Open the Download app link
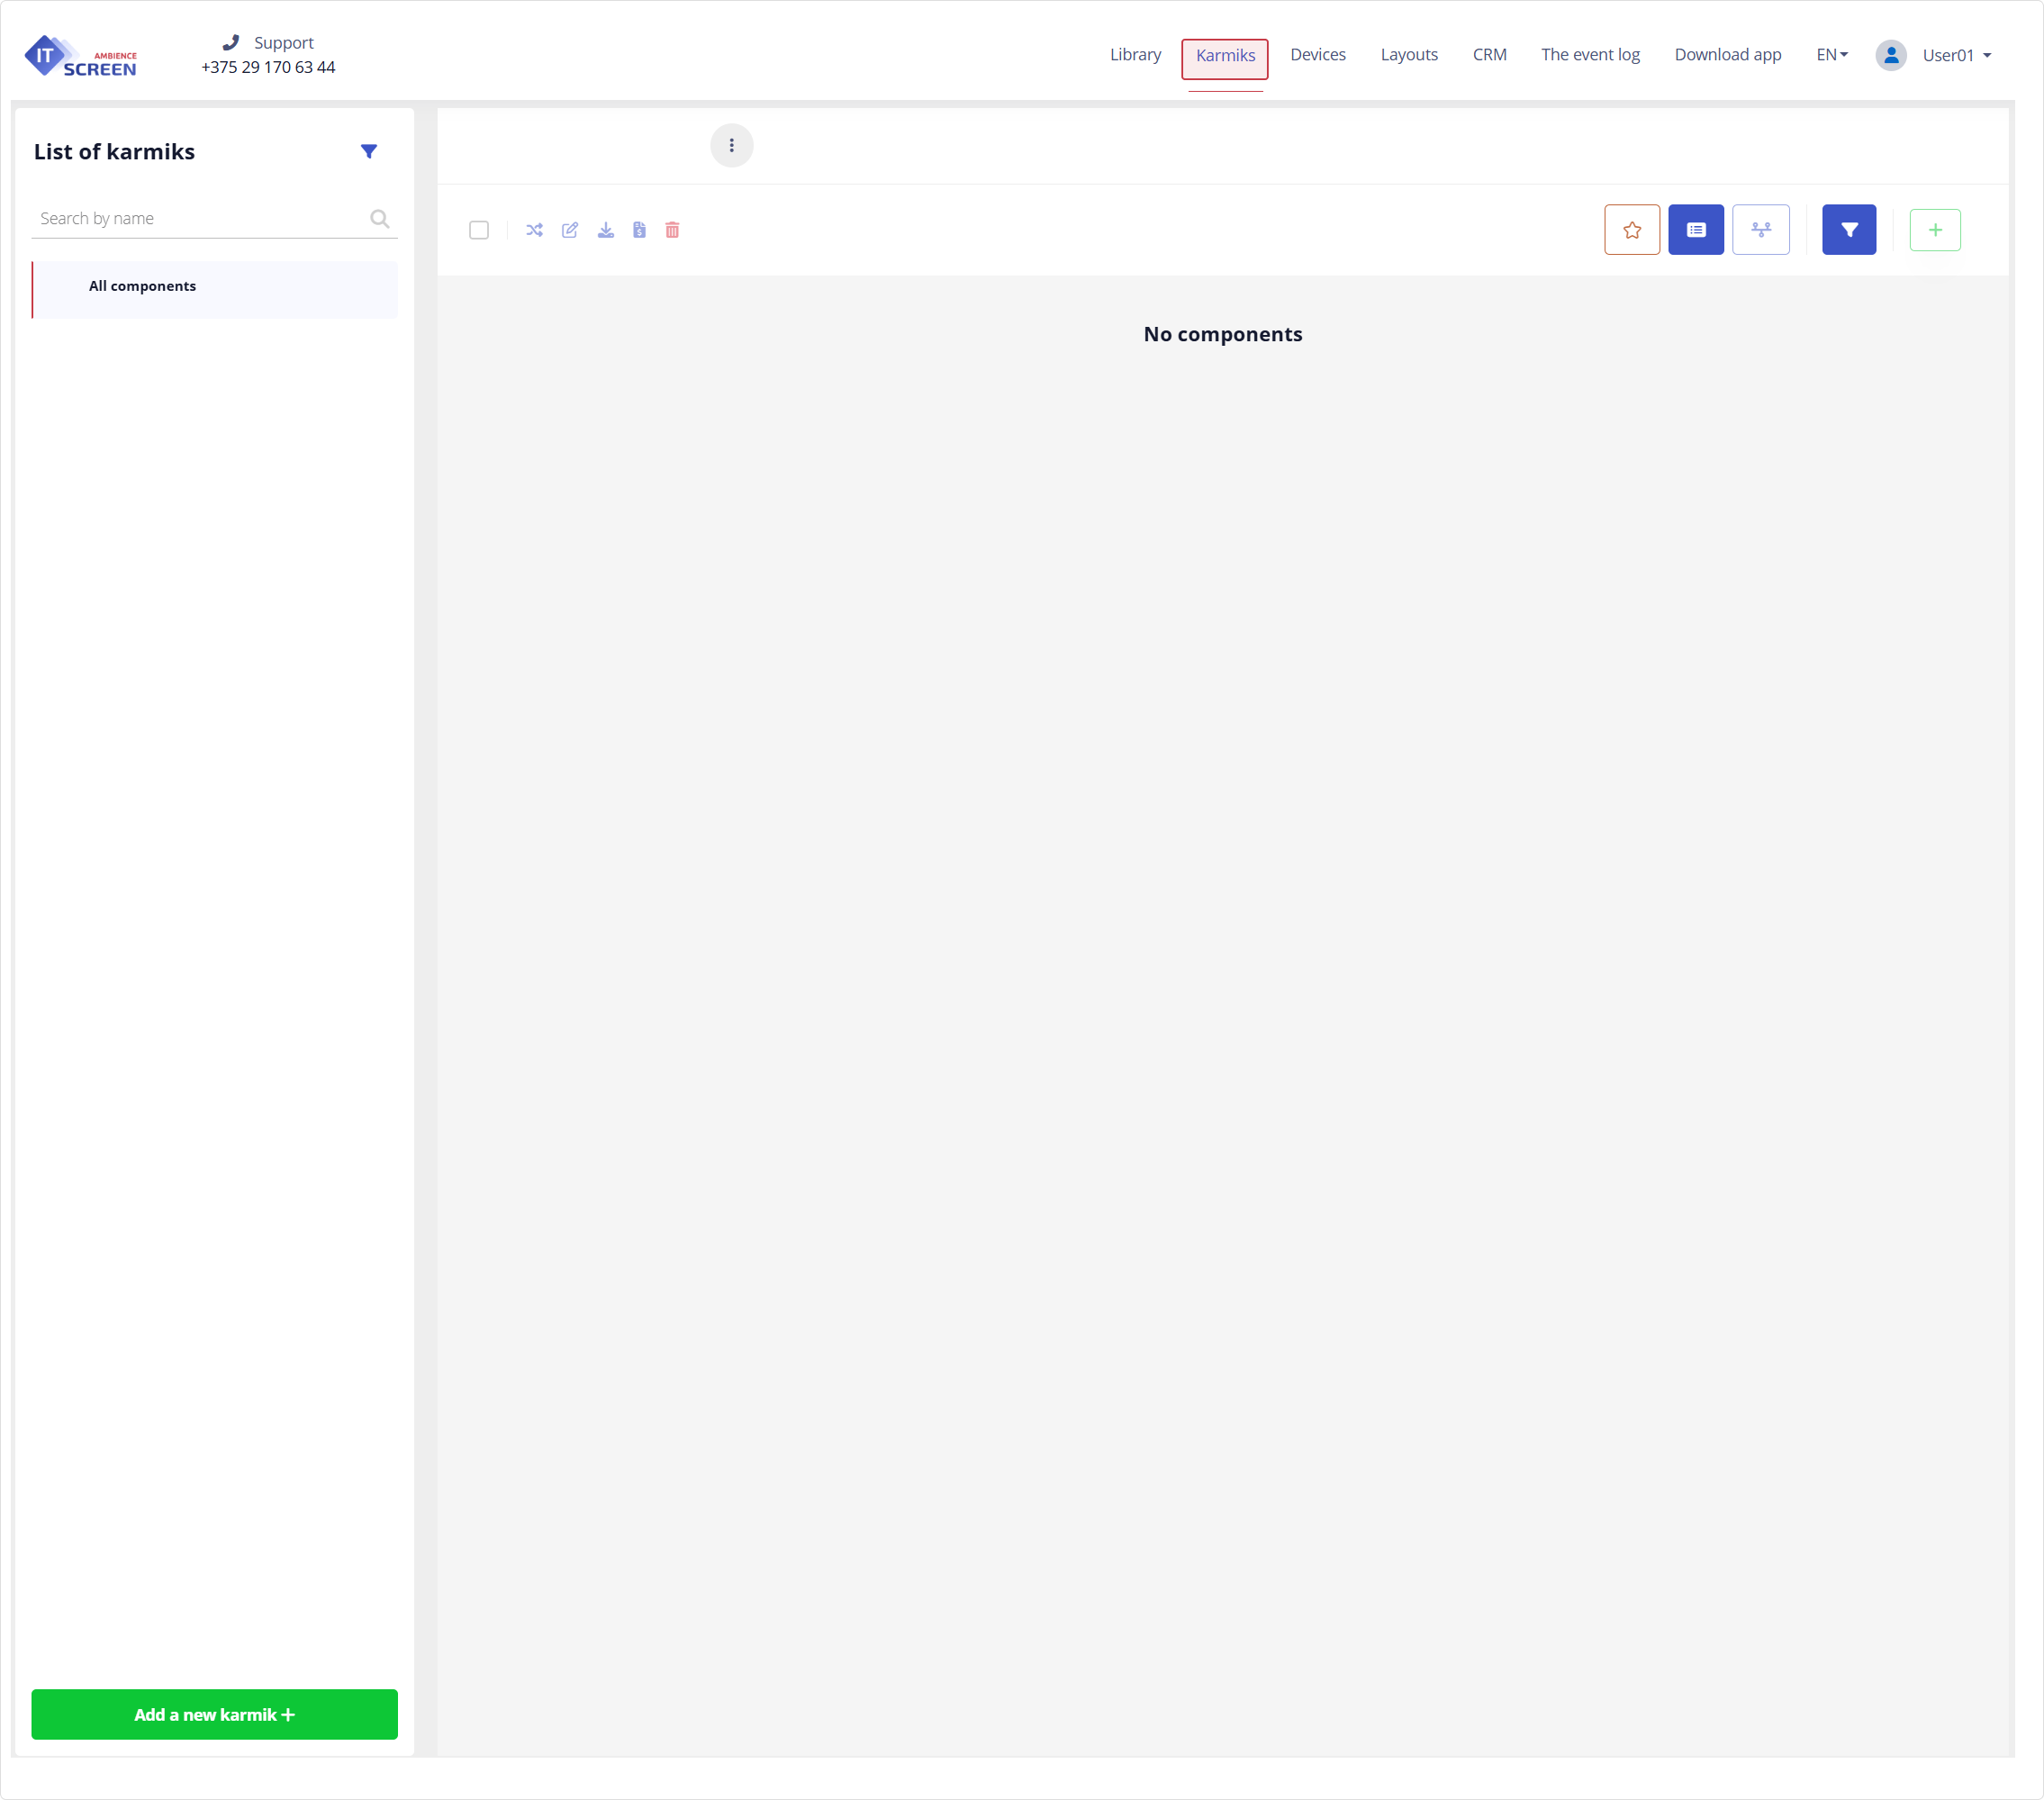This screenshot has height=1800, width=2044. (1728, 55)
